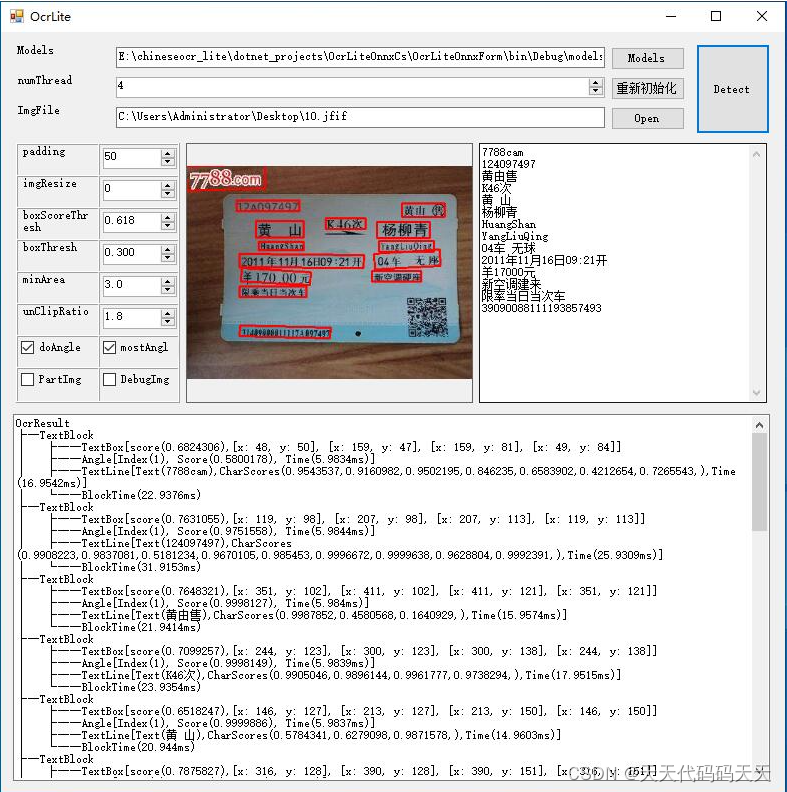This screenshot has height=792, width=787.
Task: Decrease padding value with down arrow
Action: coord(168,162)
